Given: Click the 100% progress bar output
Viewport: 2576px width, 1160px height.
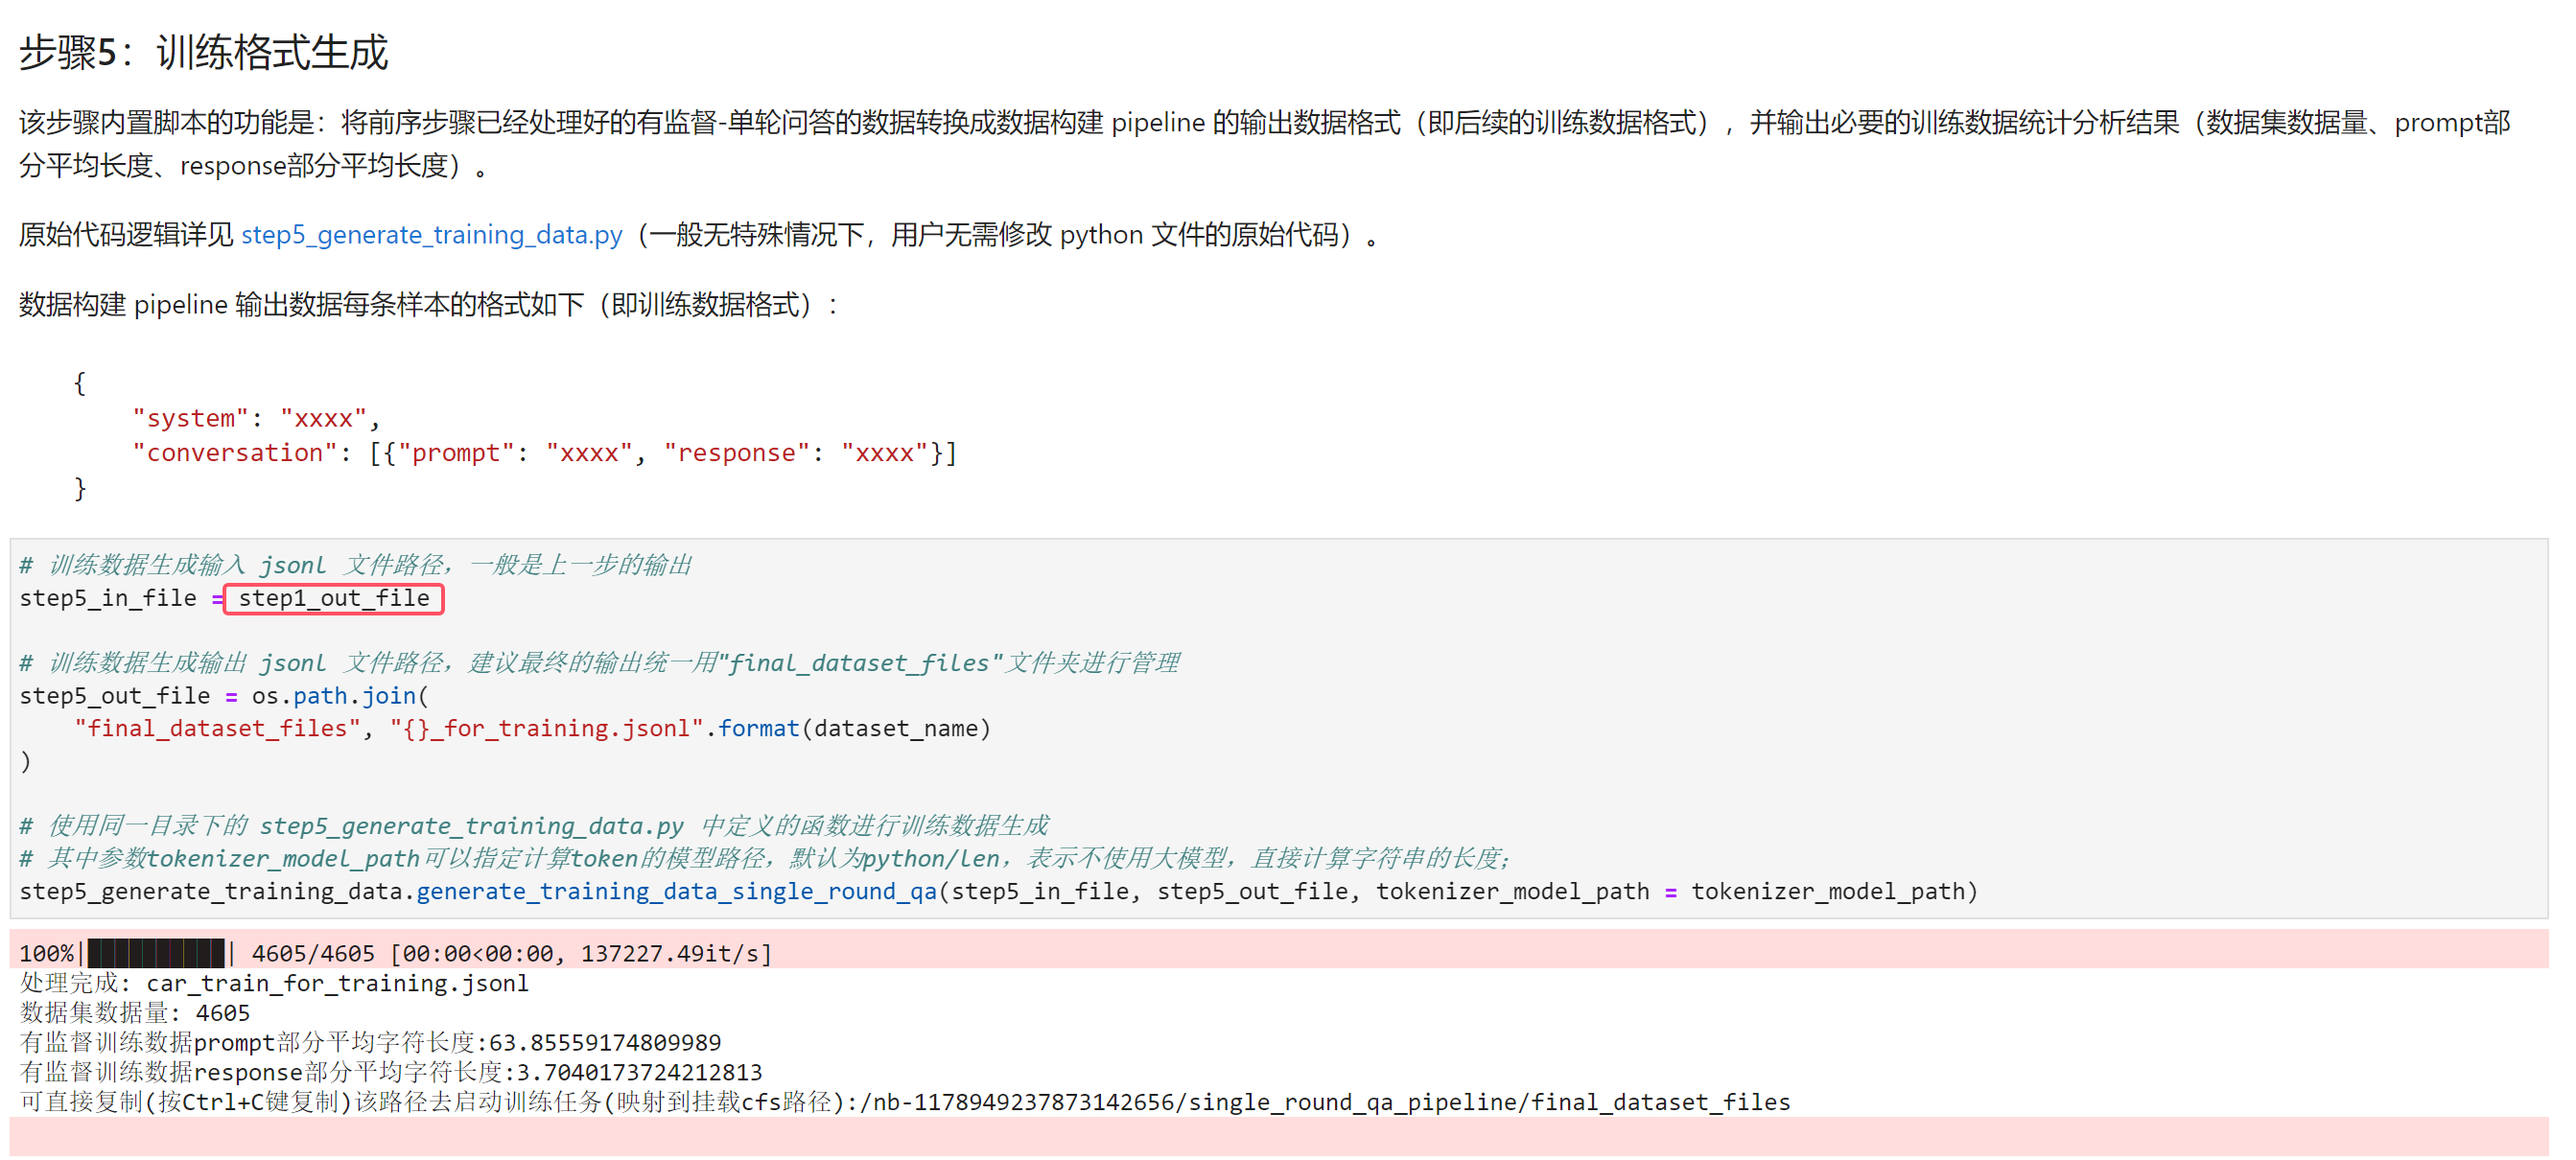Looking at the screenshot, I should (396, 953).
